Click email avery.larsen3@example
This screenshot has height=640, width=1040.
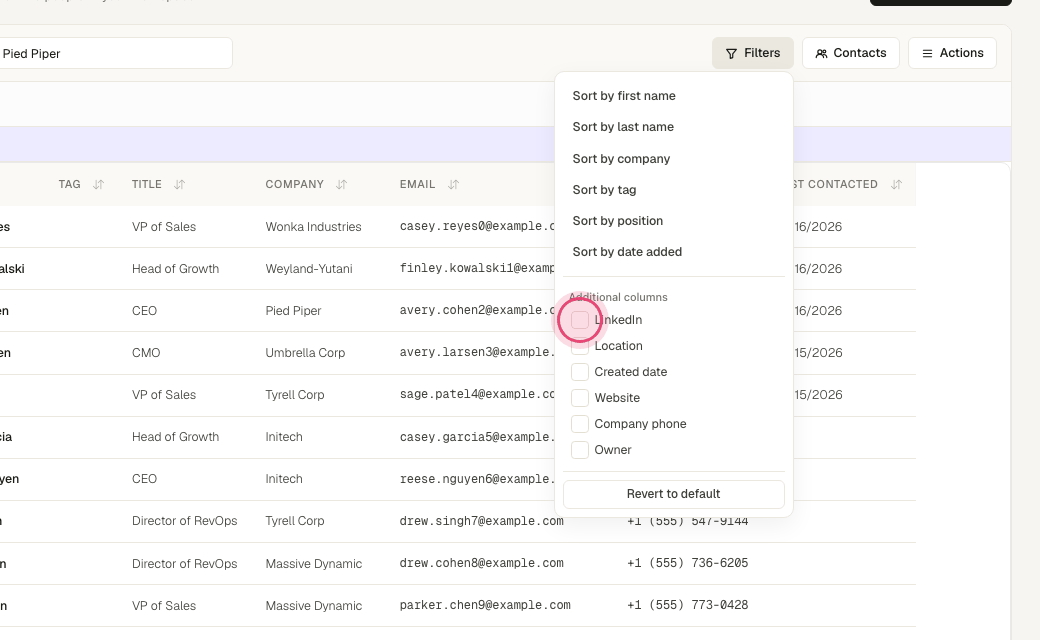(477, 352)
